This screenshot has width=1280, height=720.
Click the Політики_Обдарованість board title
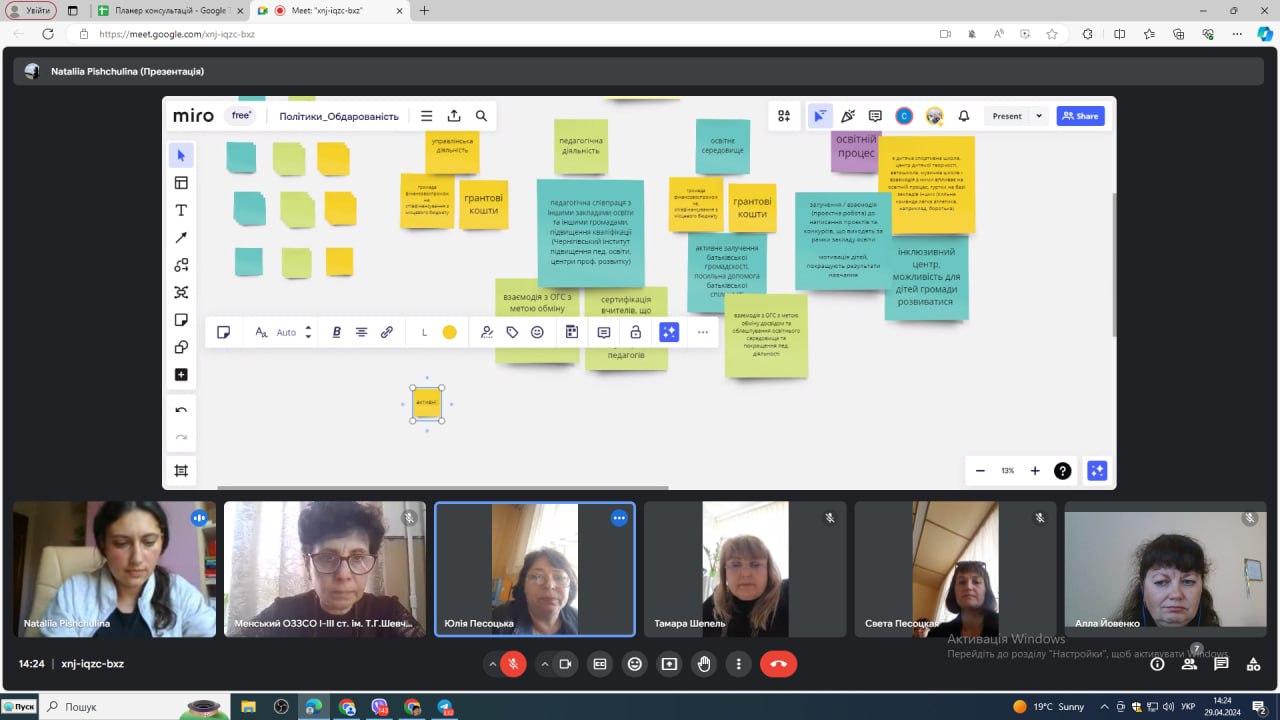[339, 116]
